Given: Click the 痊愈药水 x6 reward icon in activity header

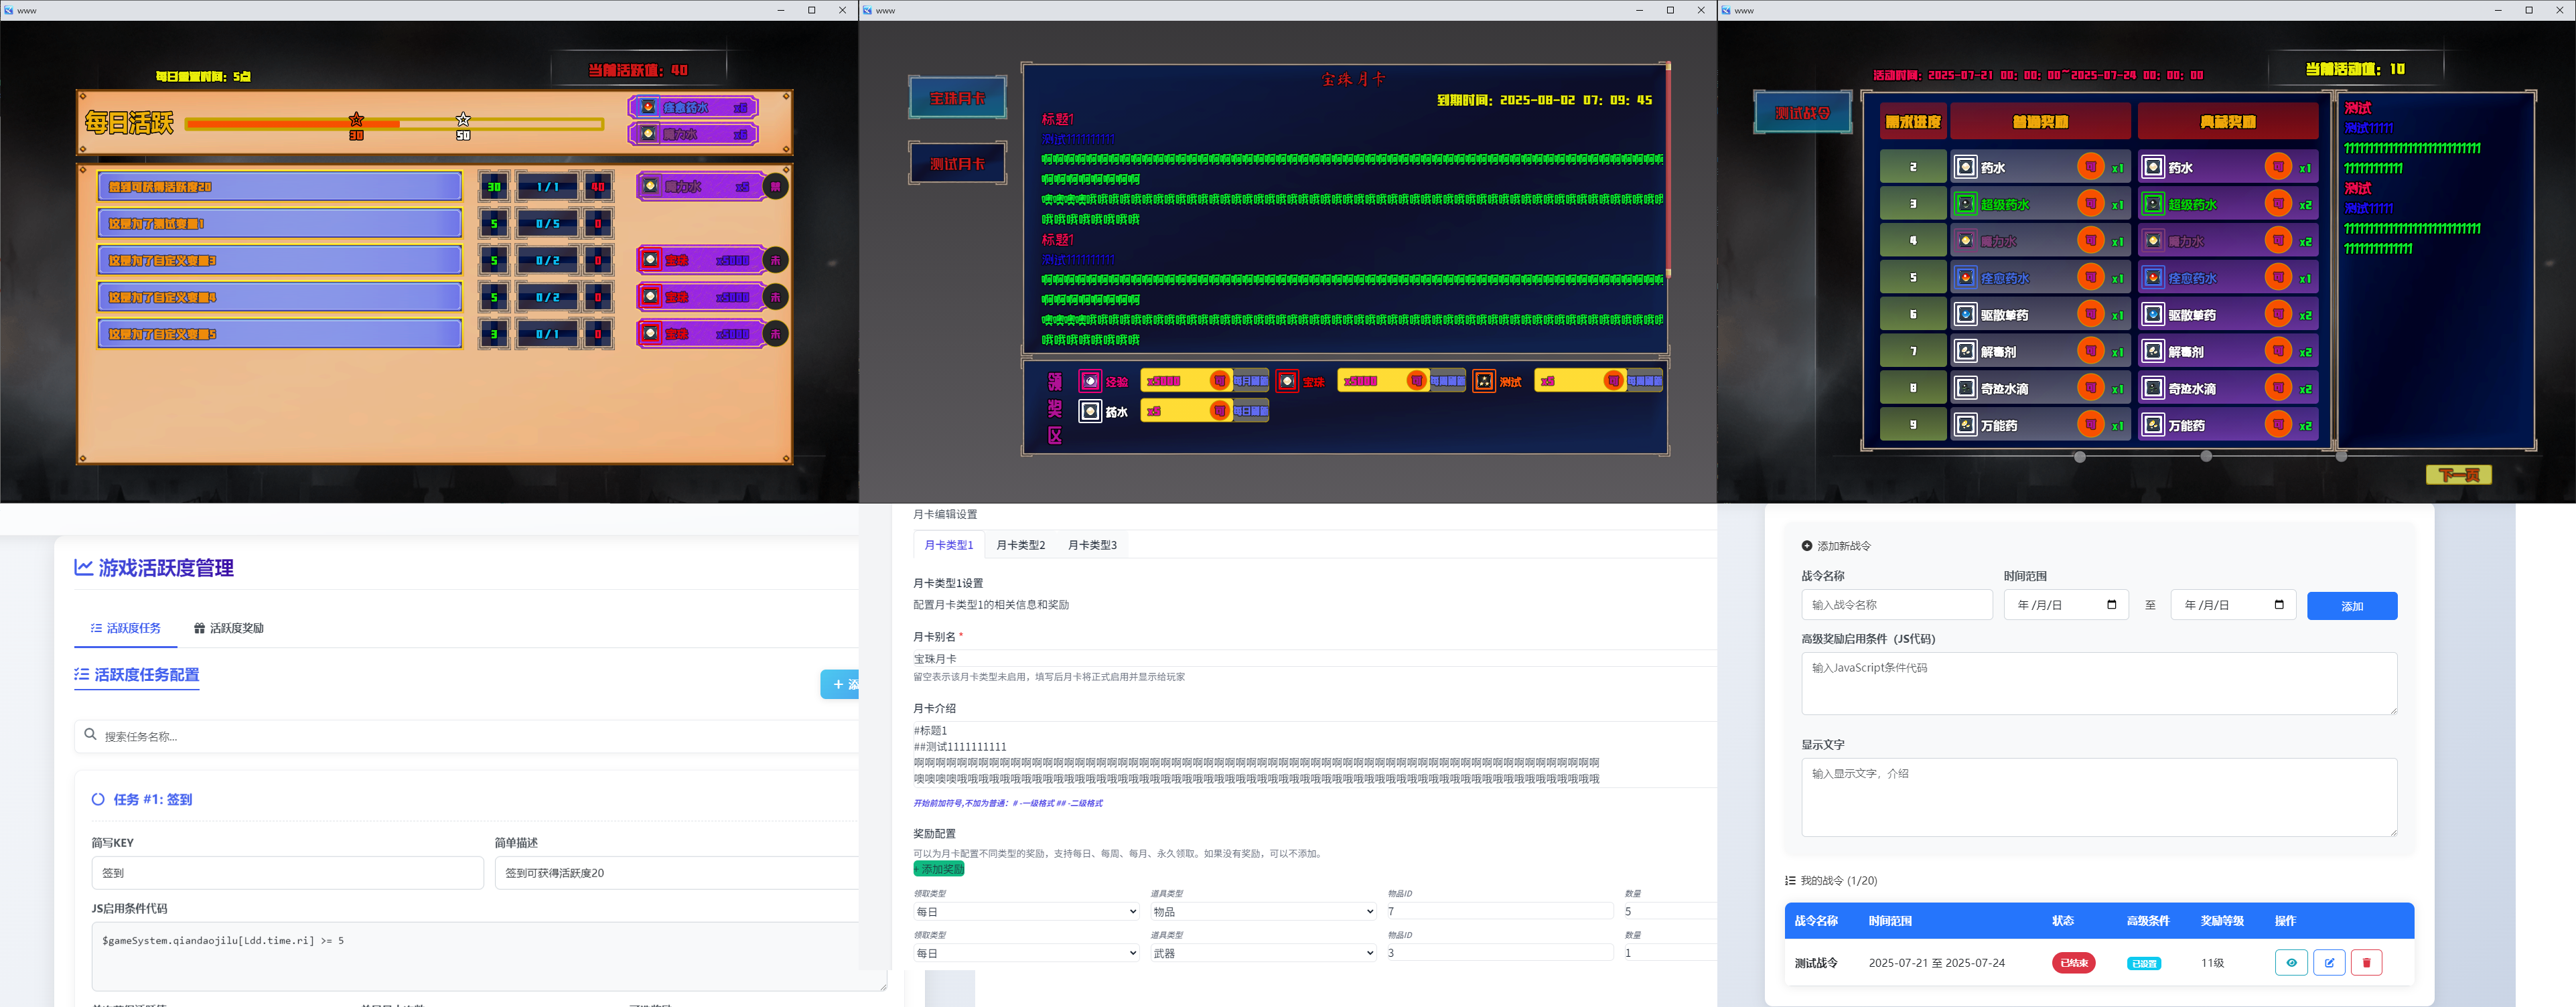Looking at the screenshot, I should (649, 107).
